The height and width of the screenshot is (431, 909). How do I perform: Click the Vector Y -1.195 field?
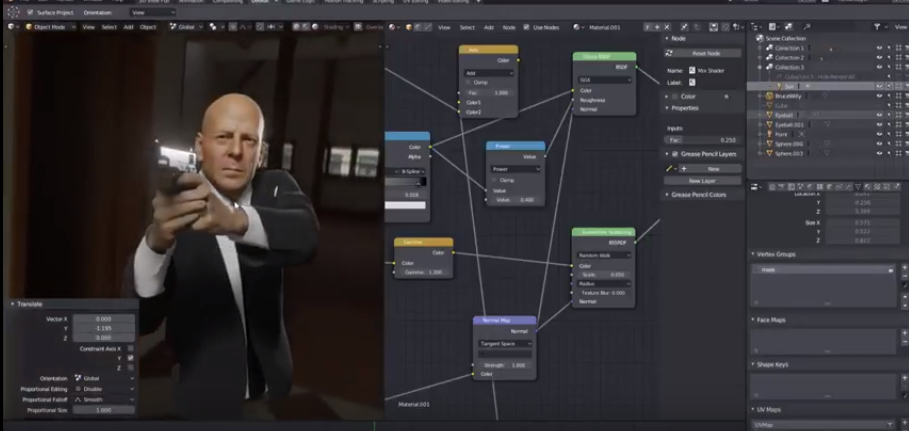[x=104, y=328]
